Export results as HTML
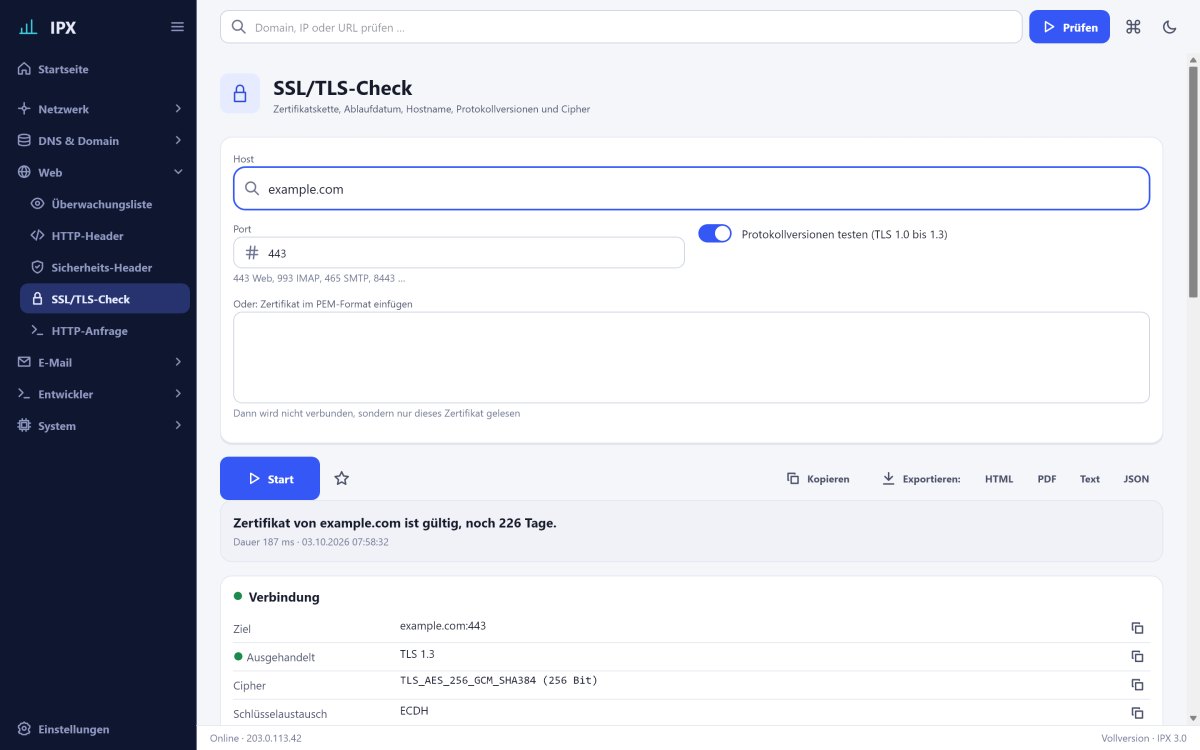The width and height of the screenshot is (1200, 750). 999,479
